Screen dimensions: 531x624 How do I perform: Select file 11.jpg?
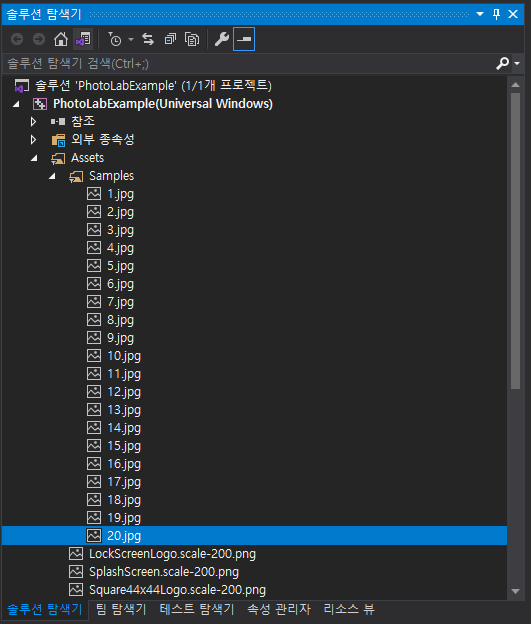point(124,374)
